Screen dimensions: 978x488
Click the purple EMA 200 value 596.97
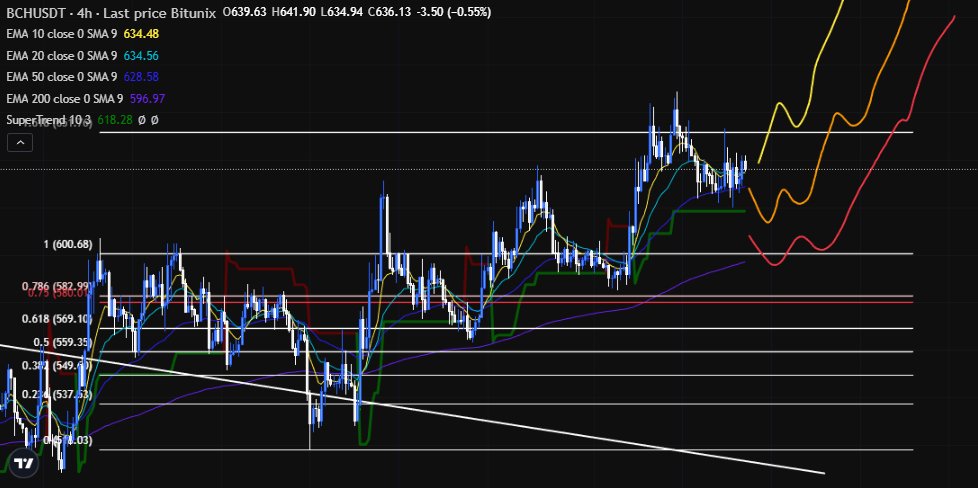coord(147,99)
